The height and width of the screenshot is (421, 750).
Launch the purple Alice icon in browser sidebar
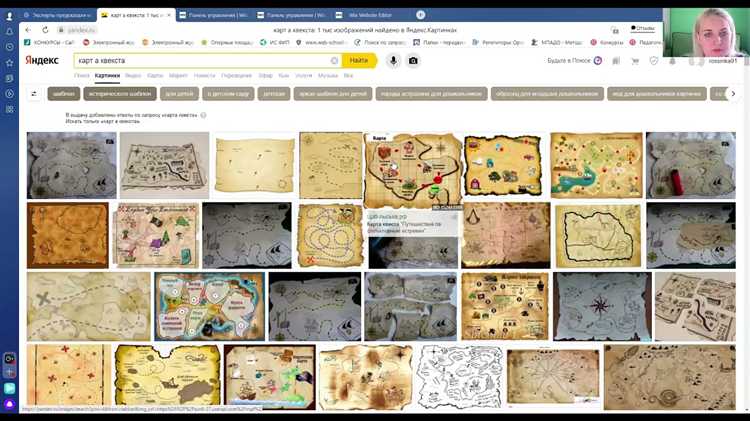[x=9, y=404]
